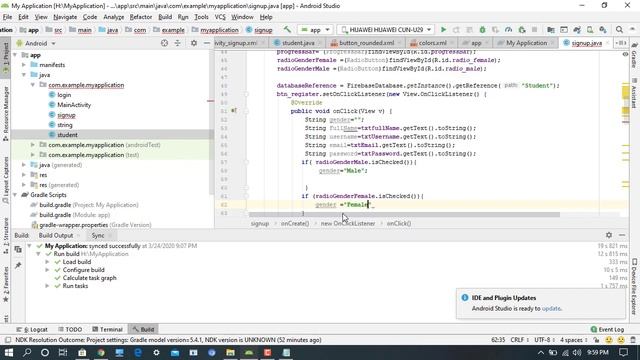Click the update link in notification
This screenshot has width=640, height=360.
(x=551, y=309)
